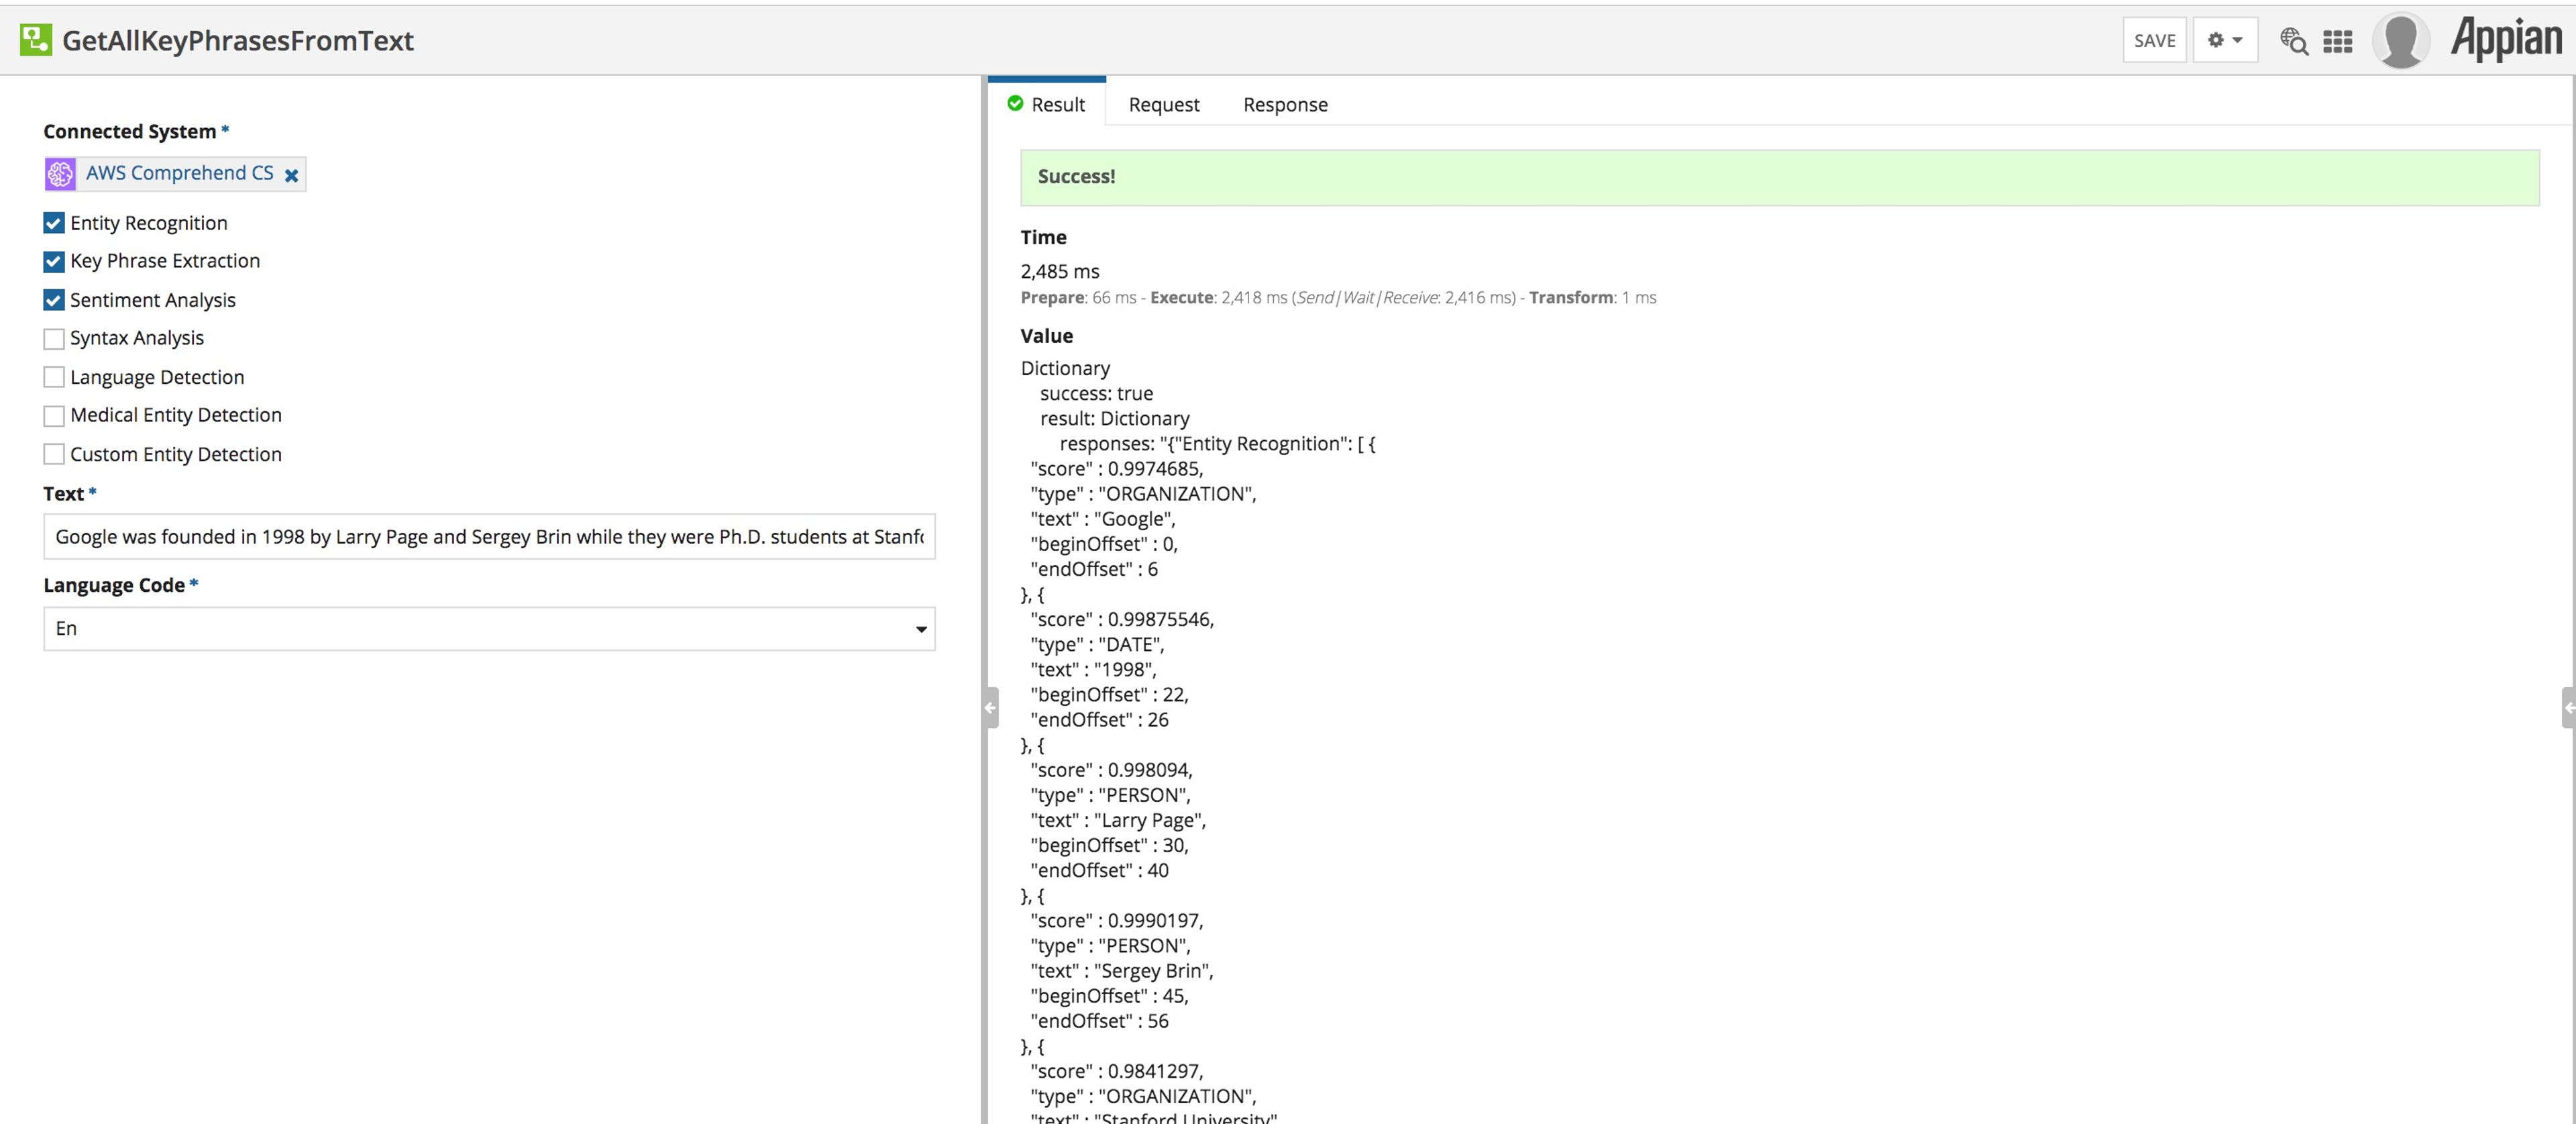This screenshot has width=2576, height=1124.
Task: Switch to the Result tab
Action: click(x=1046, y=104)
